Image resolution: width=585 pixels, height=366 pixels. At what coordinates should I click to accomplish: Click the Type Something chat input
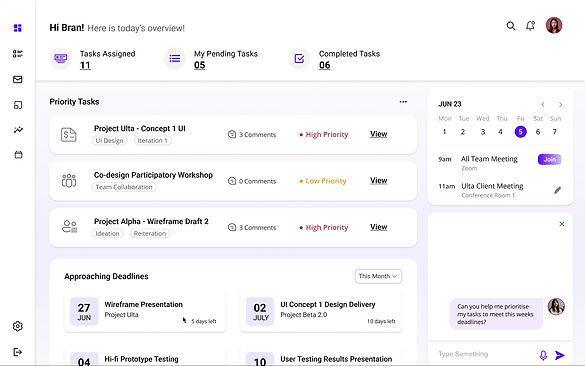[x=485, y=354]
